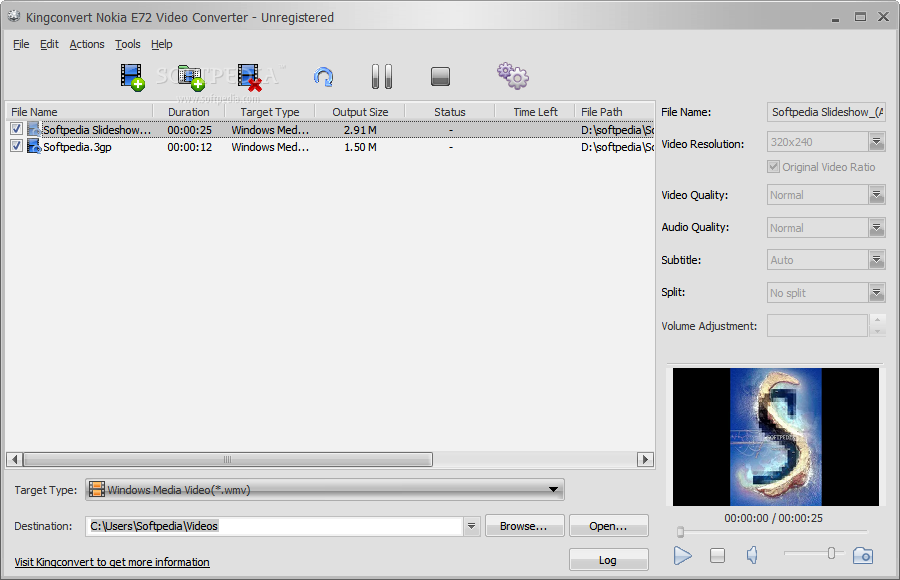Sort by Duration column header
This screenshot has height=580, width=900.
[189, 112]
